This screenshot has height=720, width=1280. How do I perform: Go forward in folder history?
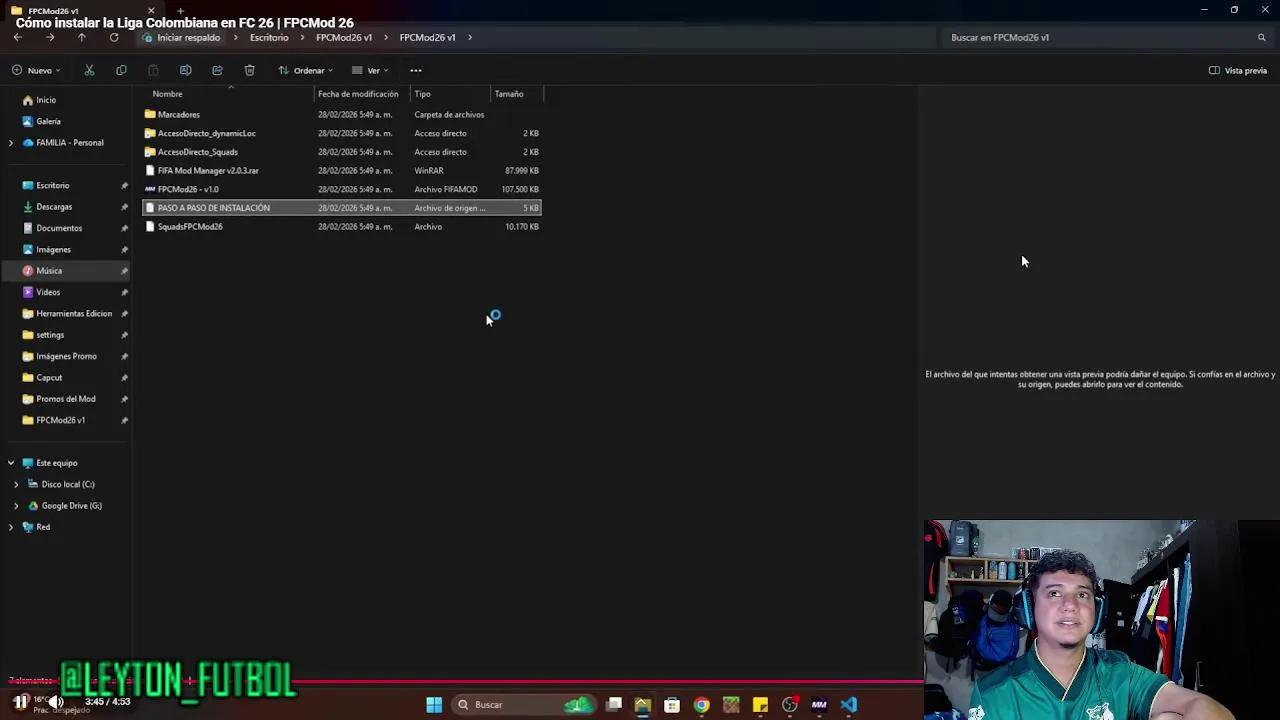(50, 37)
